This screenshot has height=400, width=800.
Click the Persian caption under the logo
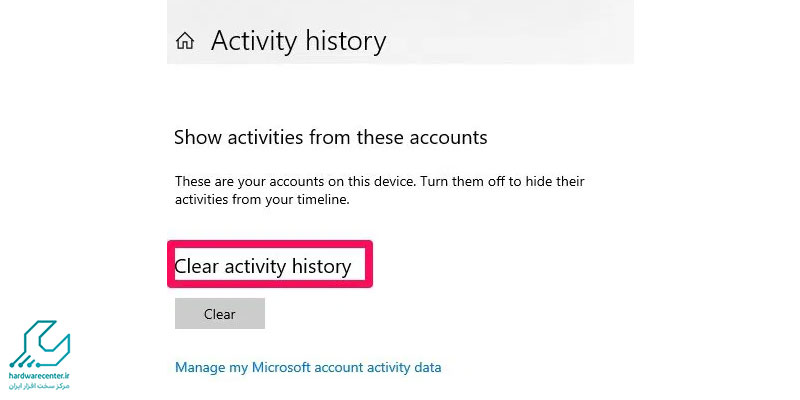(39, 386)
